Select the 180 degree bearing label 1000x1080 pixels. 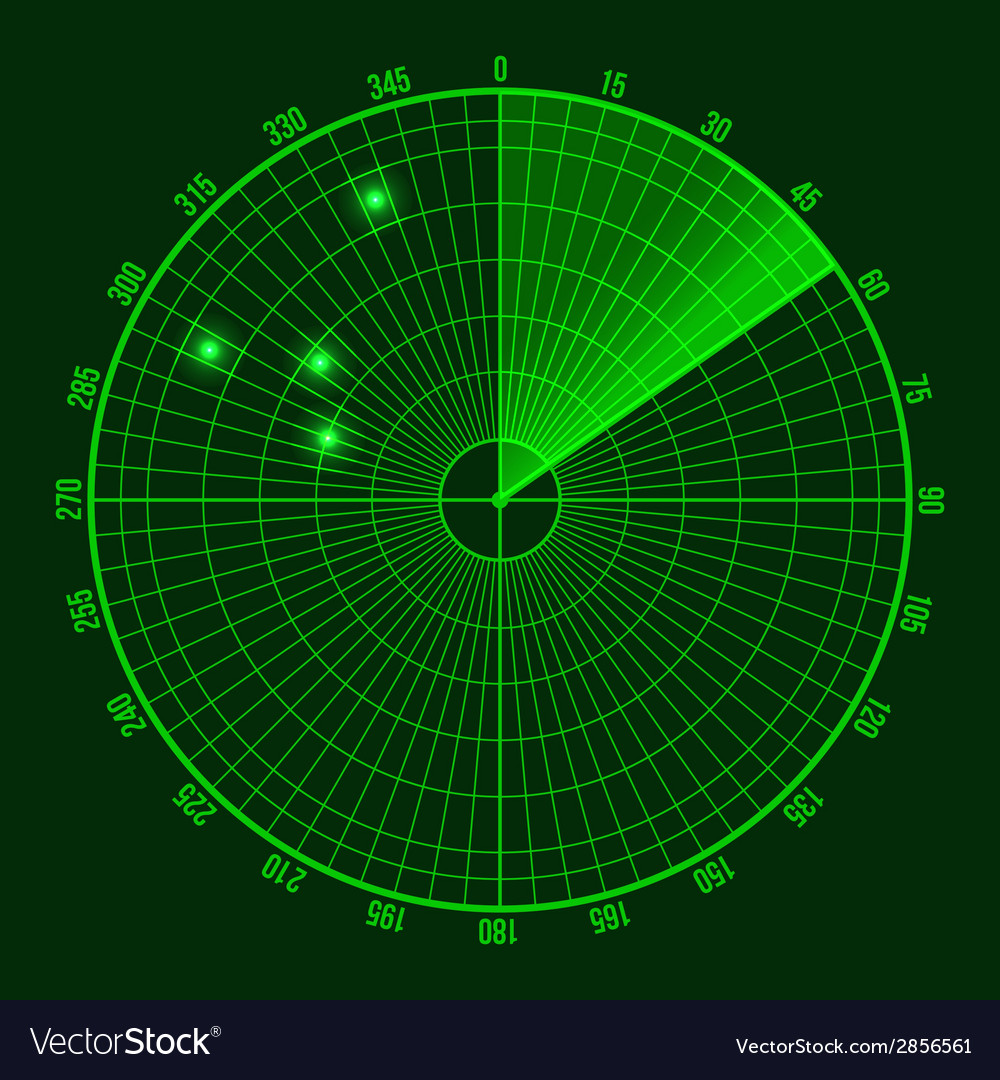[497, 931]
